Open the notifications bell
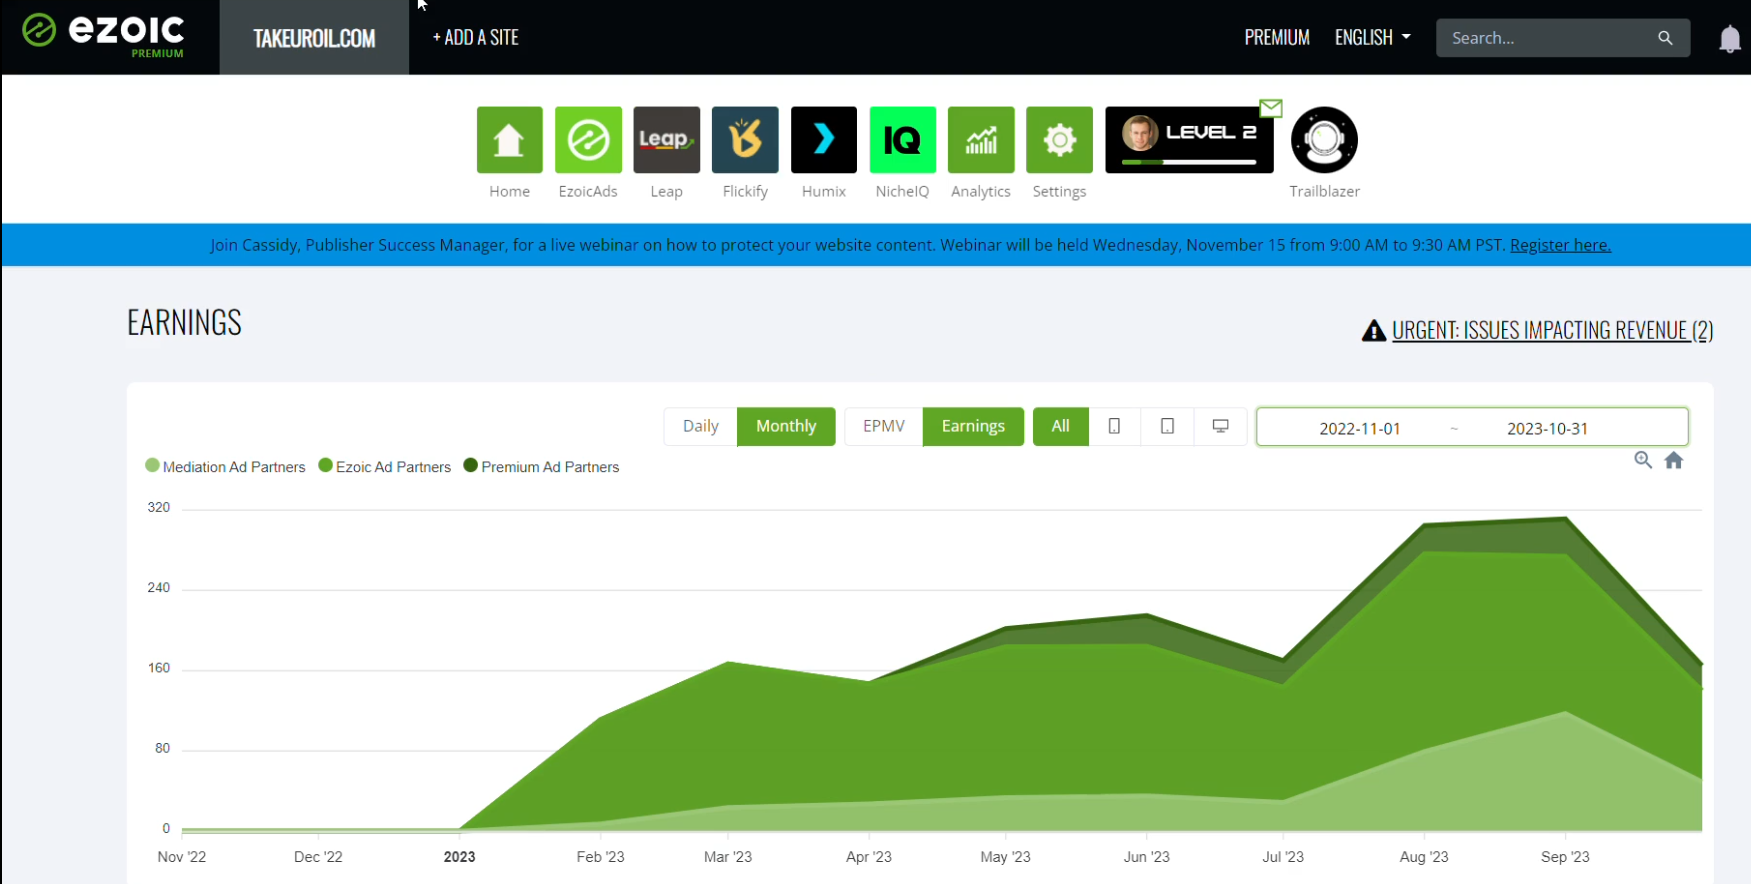 click(x=1729, y=39)
